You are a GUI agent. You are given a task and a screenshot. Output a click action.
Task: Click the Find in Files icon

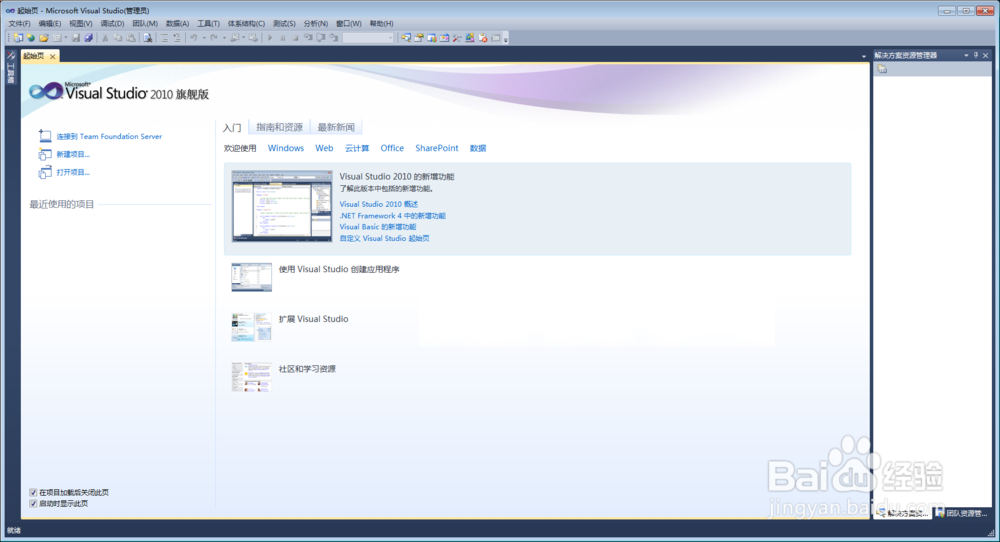click(x=148, y=38)
